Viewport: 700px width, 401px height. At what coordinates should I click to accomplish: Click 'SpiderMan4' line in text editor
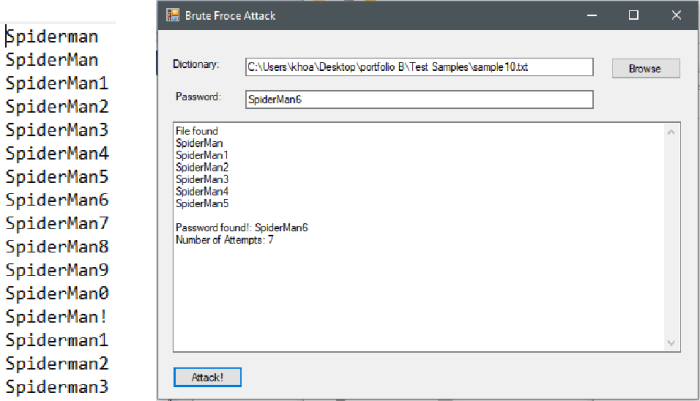(57, 153)
